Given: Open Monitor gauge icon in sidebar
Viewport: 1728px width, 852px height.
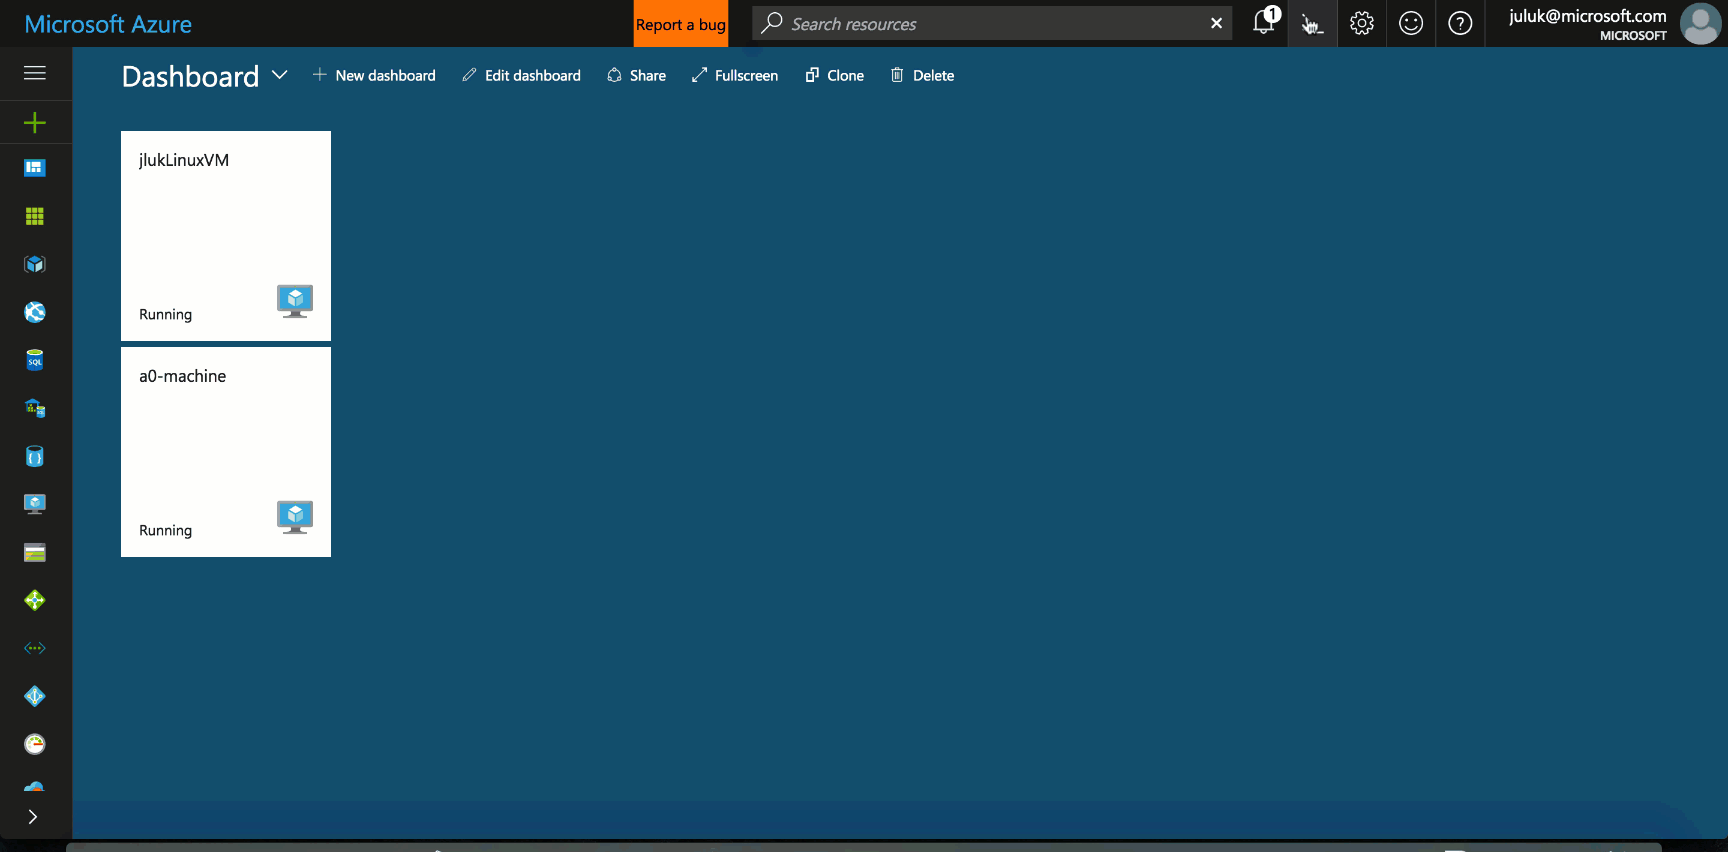Looking at the screenshot, I should 35,744.
